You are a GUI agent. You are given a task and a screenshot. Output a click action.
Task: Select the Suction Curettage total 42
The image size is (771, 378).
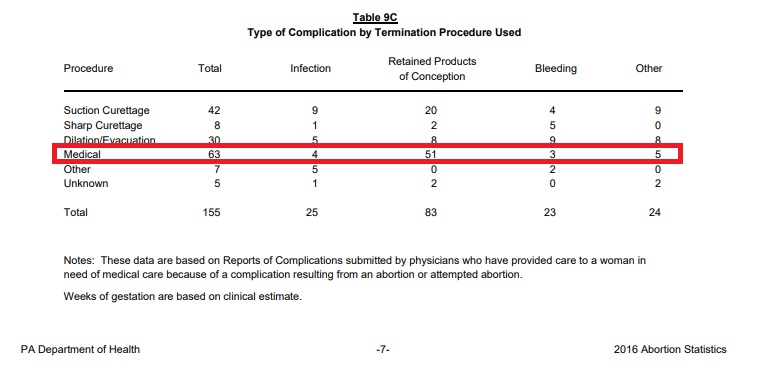click(x=214, y=111)
